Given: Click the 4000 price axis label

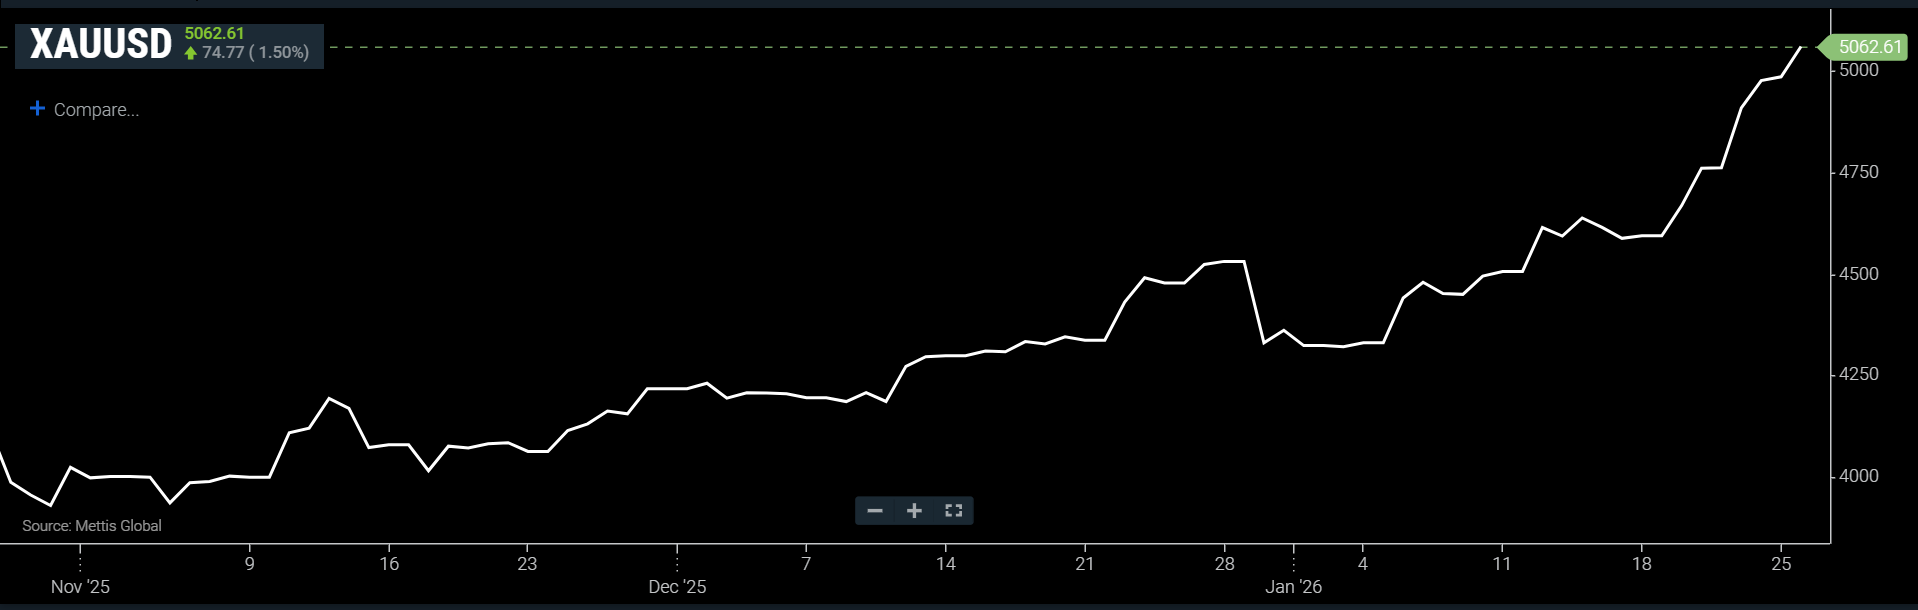Looking at the screenshot, I should 1859,476.
